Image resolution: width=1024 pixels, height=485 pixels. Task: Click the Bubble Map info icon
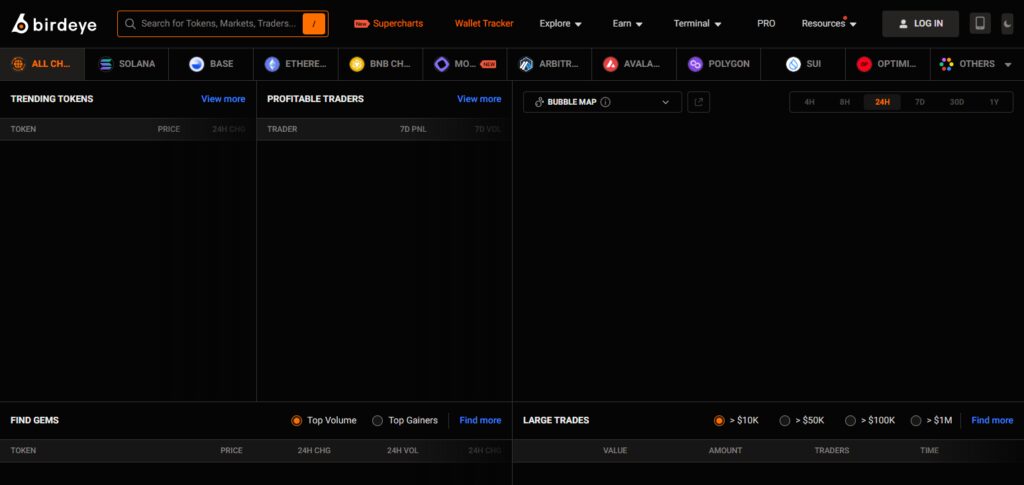[605, 102]
